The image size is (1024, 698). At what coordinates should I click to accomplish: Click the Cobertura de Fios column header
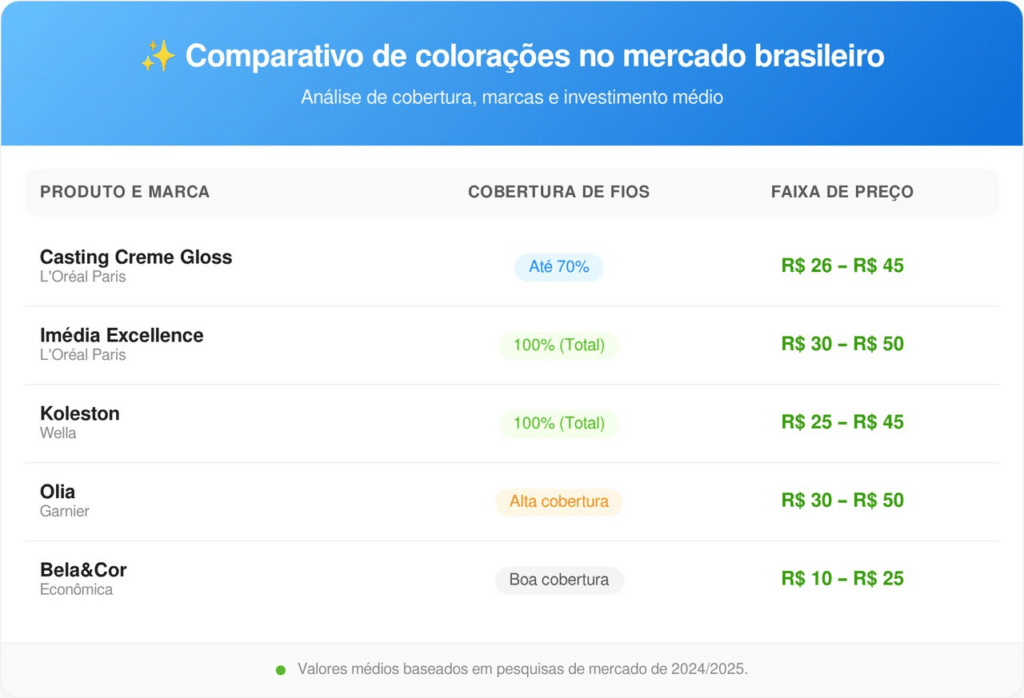[x=559, y=192]
